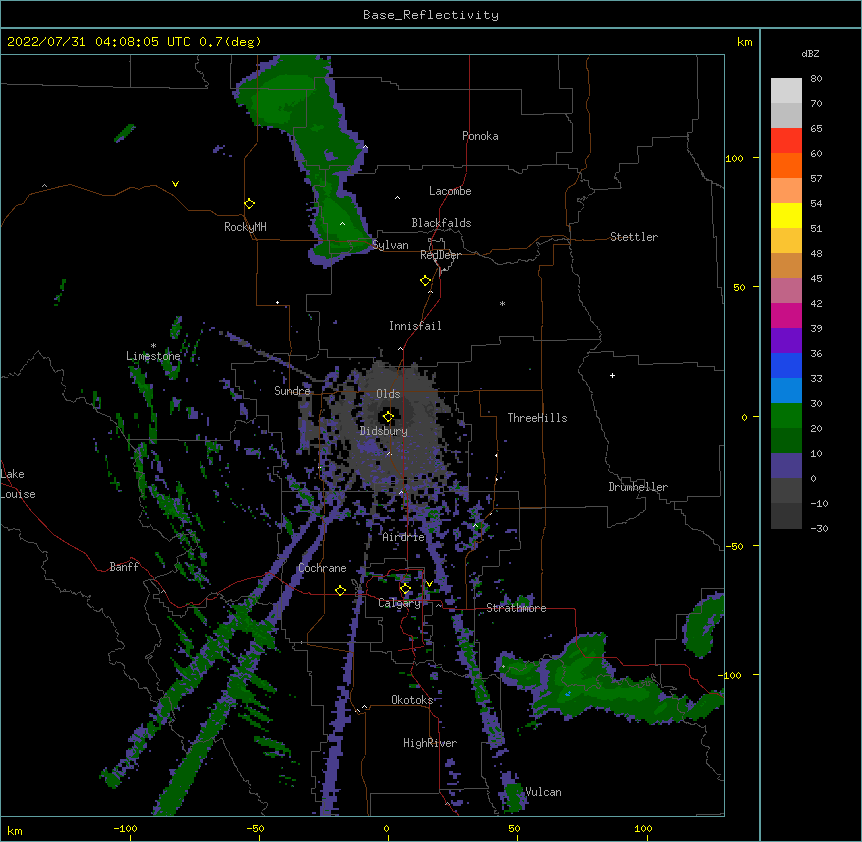Click the blue echo core in southeast storm

pyautogui.click(x=568, y=694)
